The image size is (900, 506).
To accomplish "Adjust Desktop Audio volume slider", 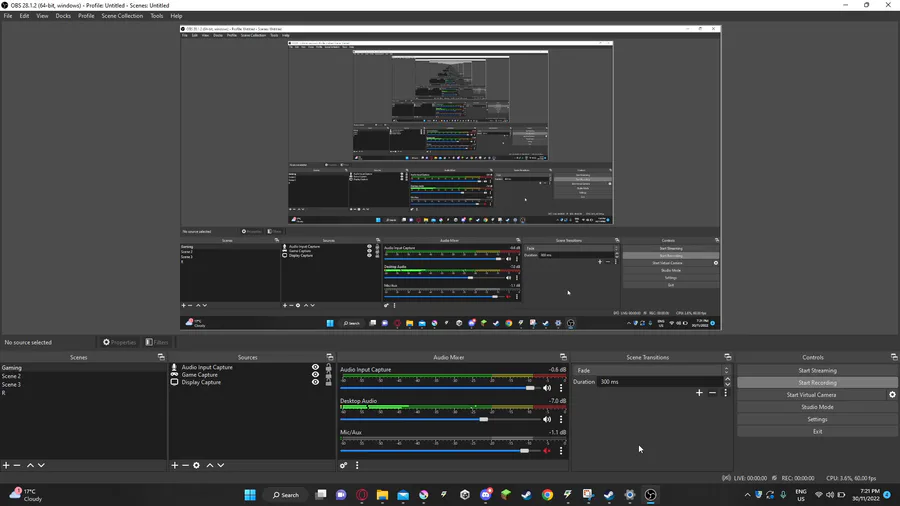I will [438, 419].
